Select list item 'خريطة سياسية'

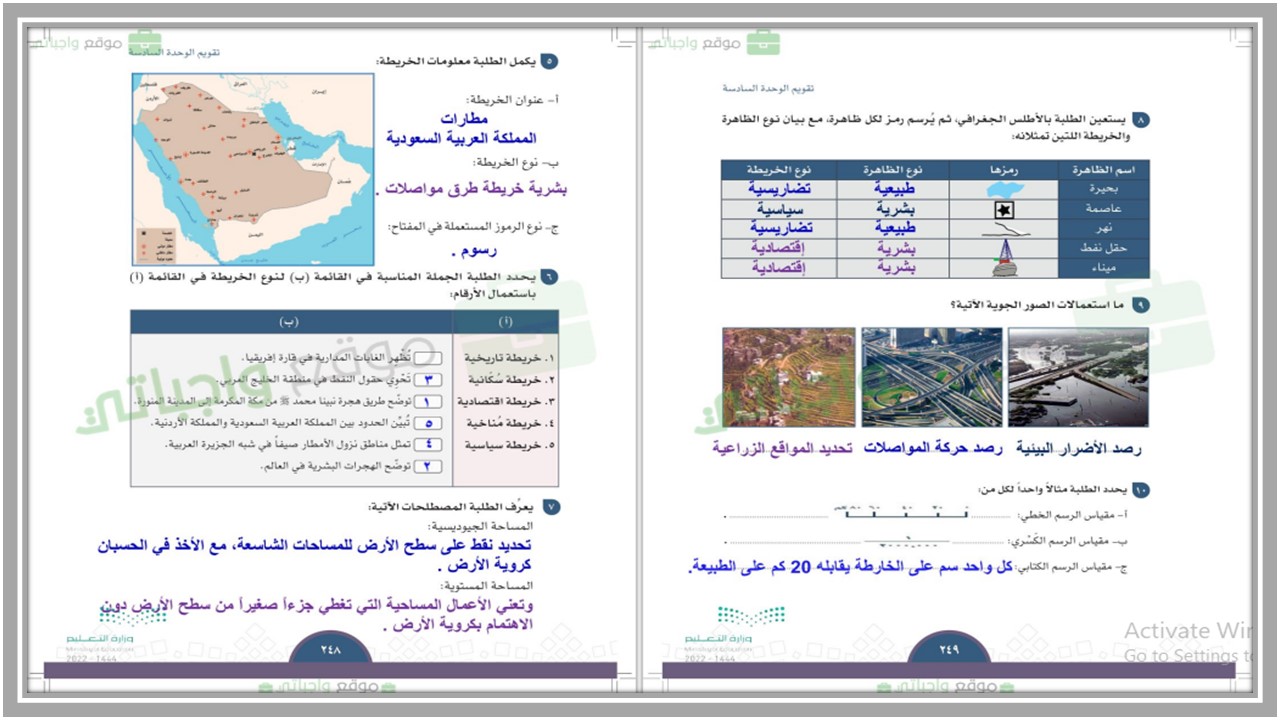coord(509,444)
